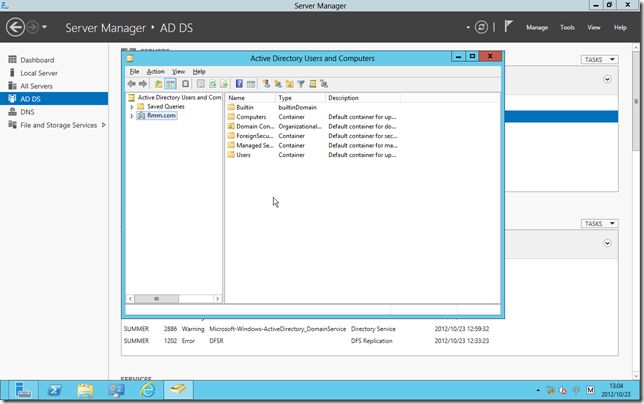The height and width of the screenshot is (404, 644).
Task: Click the Create new organizational unit icon
Action: click(290, 84)
